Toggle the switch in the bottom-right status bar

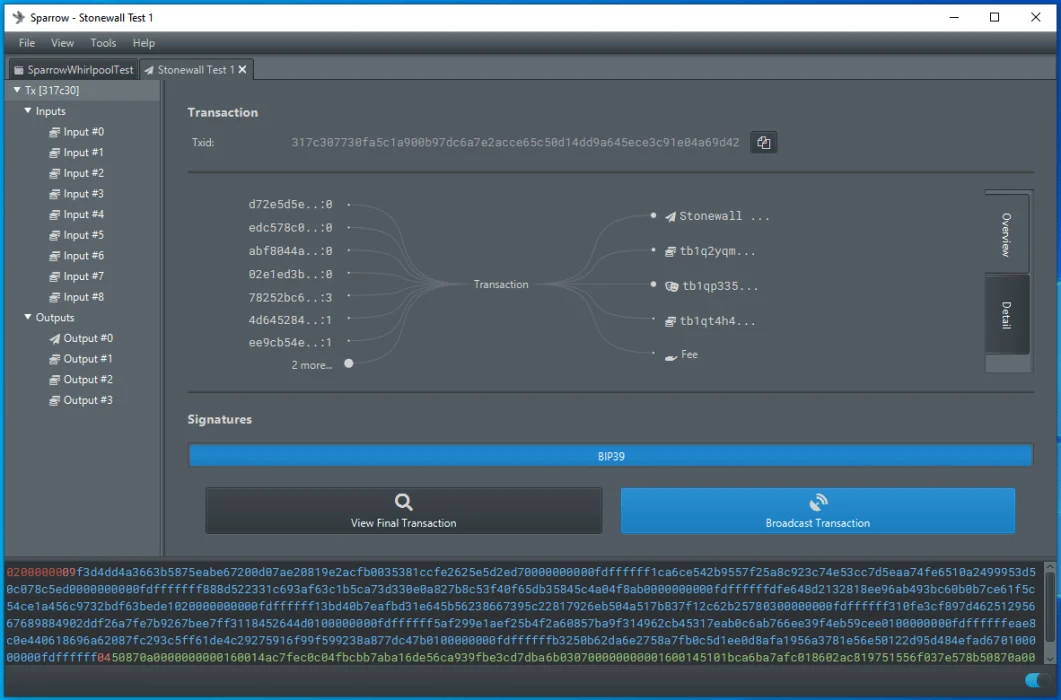[x=1033, y=681]
